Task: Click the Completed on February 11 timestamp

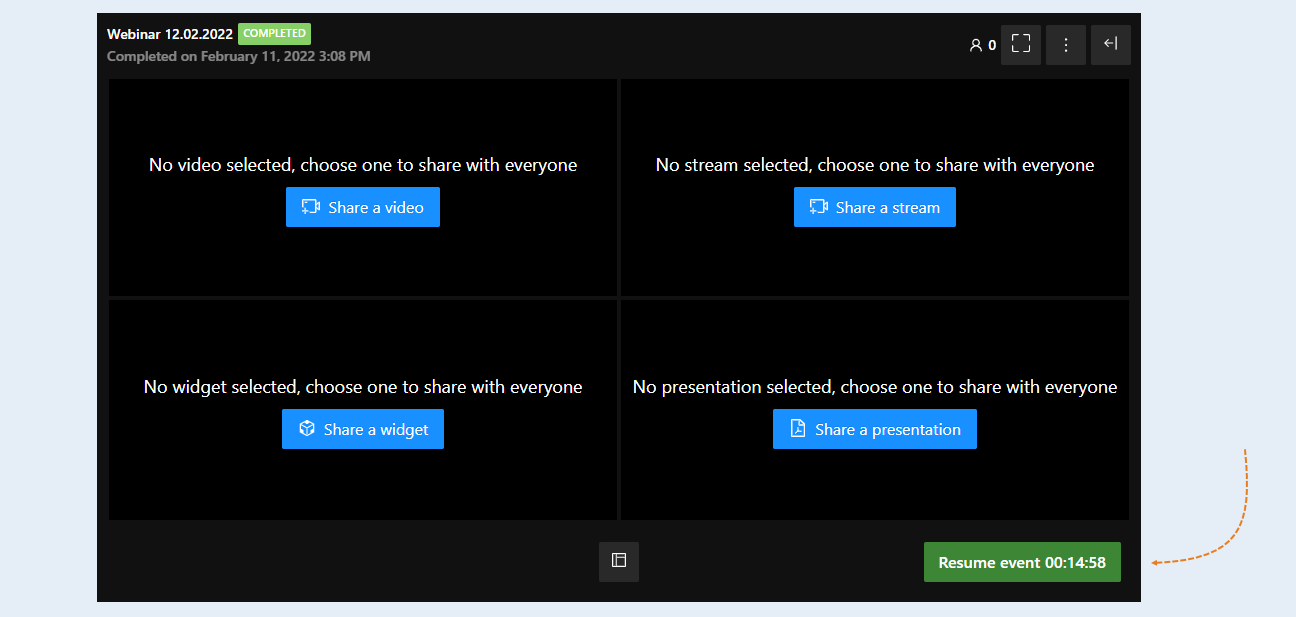Action: [x=239, y=56]
